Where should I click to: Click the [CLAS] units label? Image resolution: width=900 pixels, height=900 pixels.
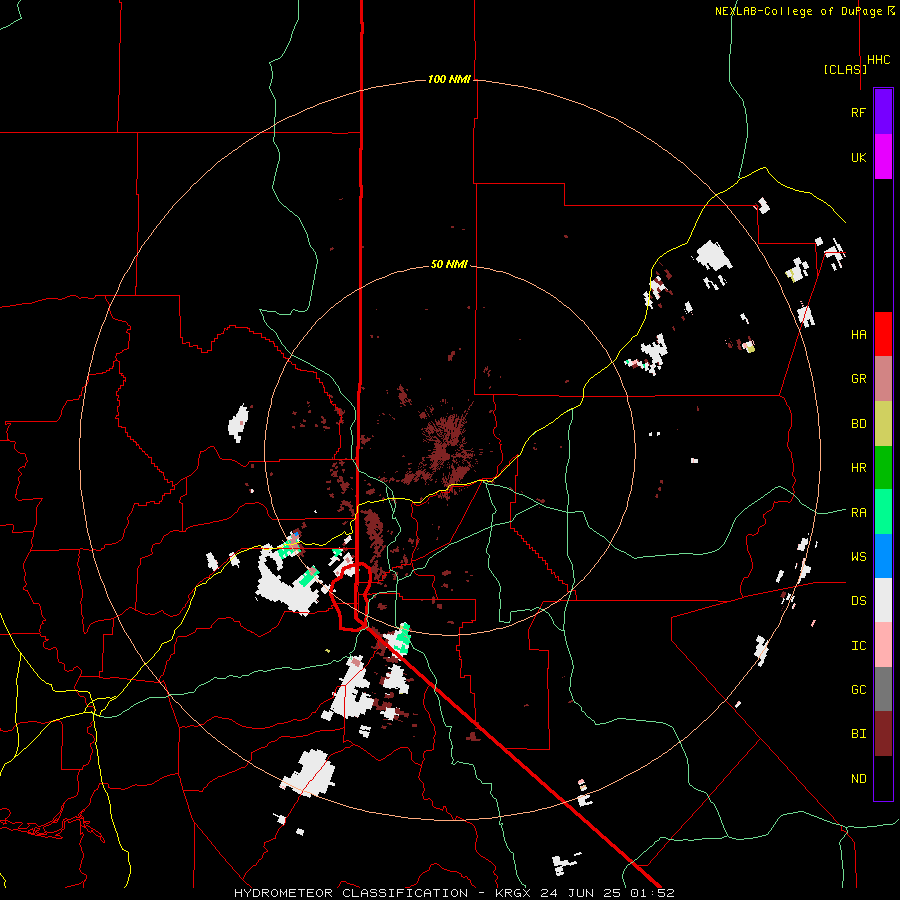click(845, 69)
